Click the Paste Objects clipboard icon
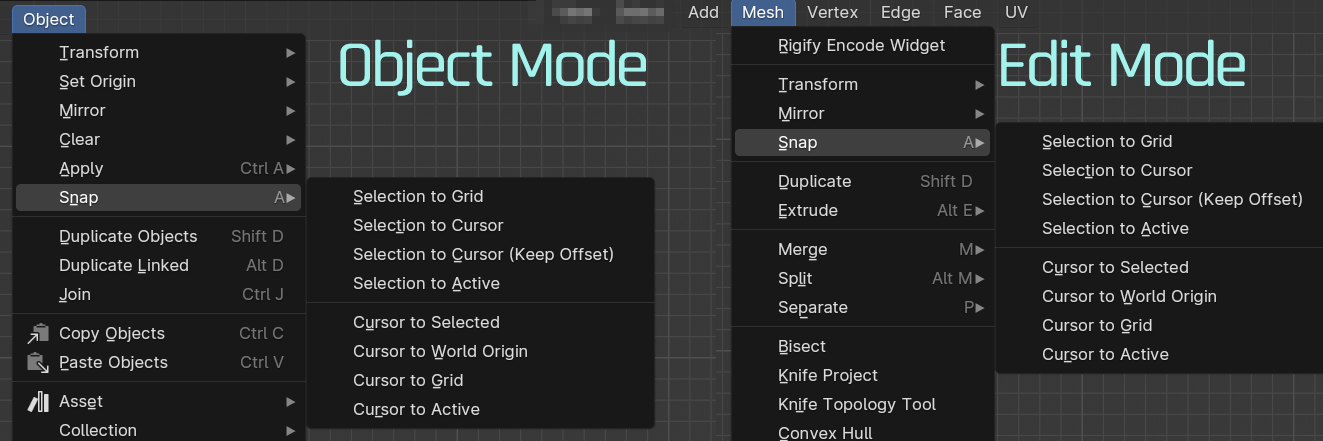 (x=38, y=362)
